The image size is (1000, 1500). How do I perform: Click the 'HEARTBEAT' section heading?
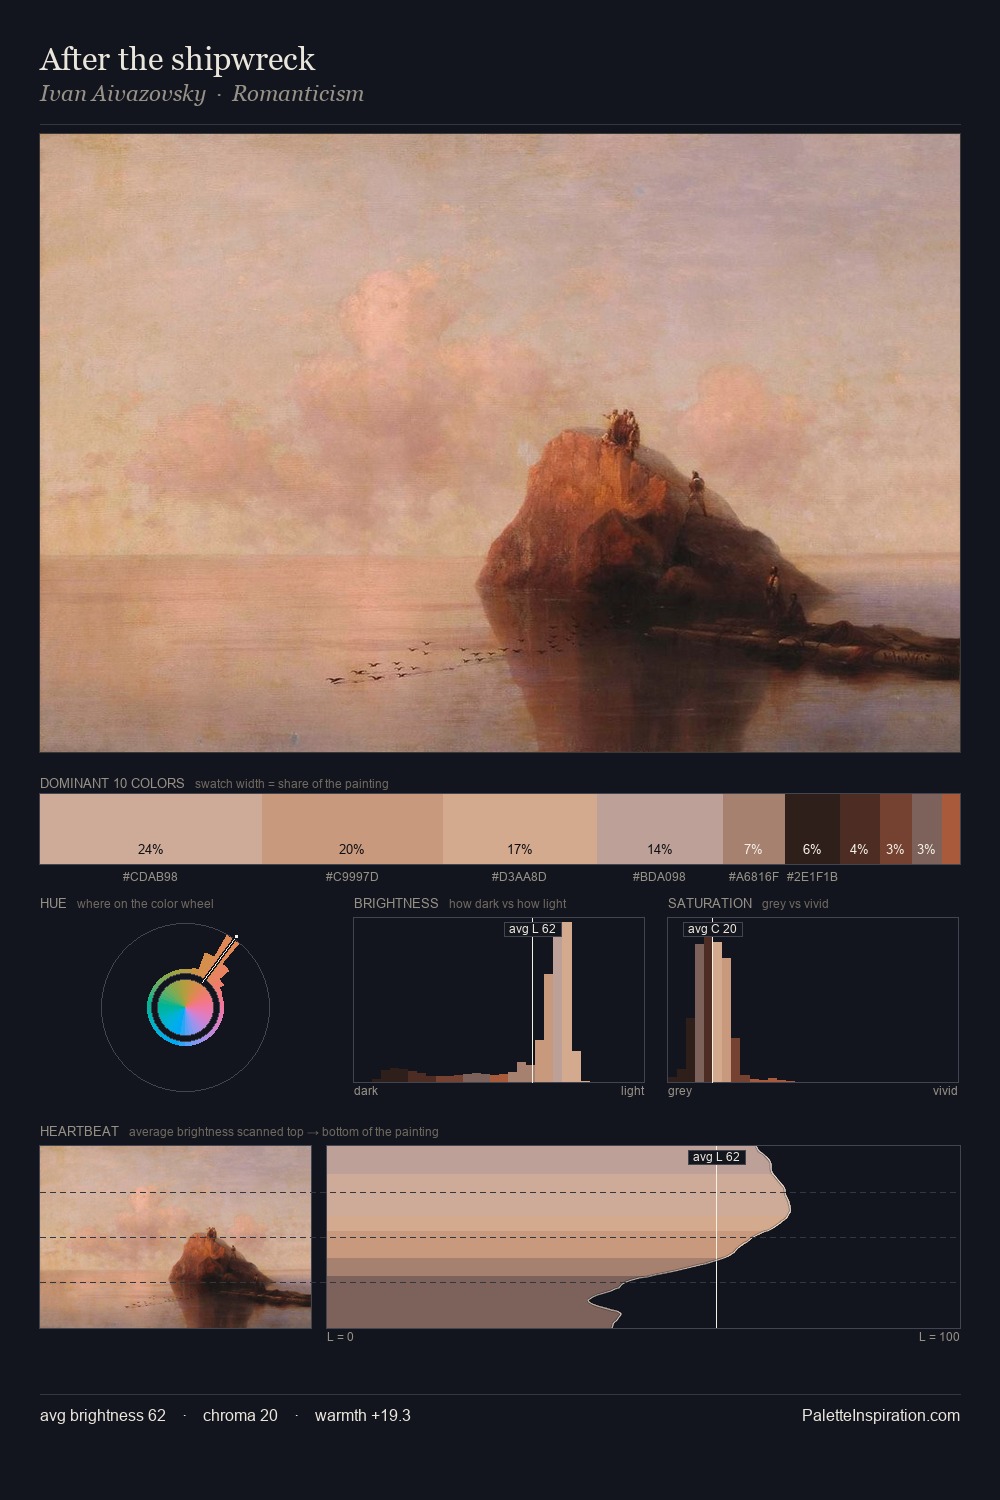pyautogui.click(x=79, y=1131)
